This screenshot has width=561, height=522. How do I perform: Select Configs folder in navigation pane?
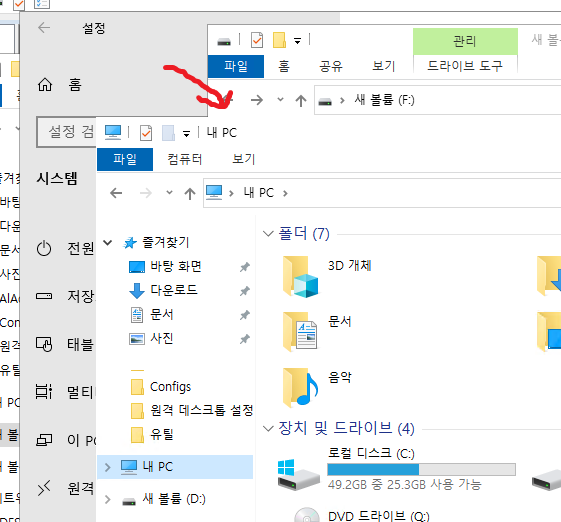[171, 387]
